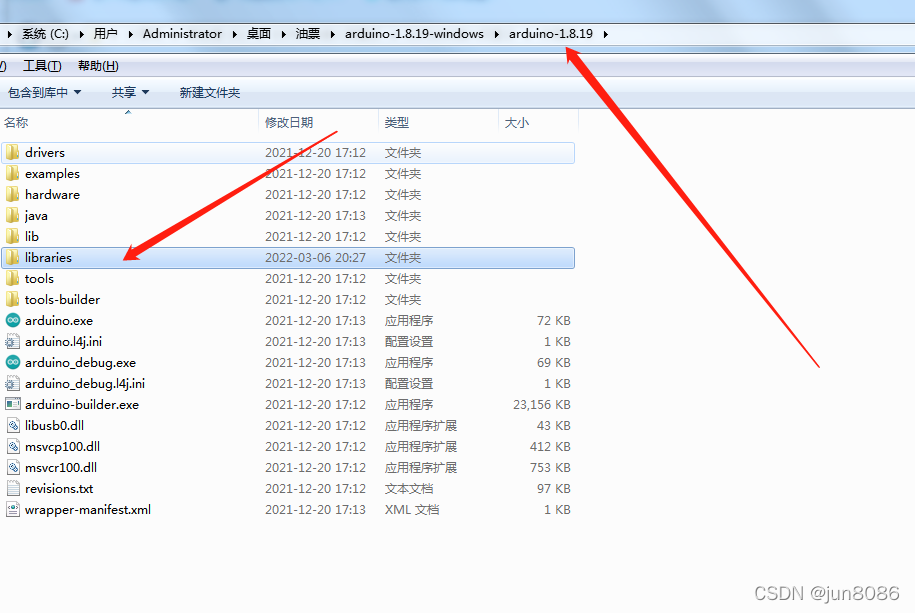Expand the arrow after 系统 (C:) in path

(x=81, y=34)
